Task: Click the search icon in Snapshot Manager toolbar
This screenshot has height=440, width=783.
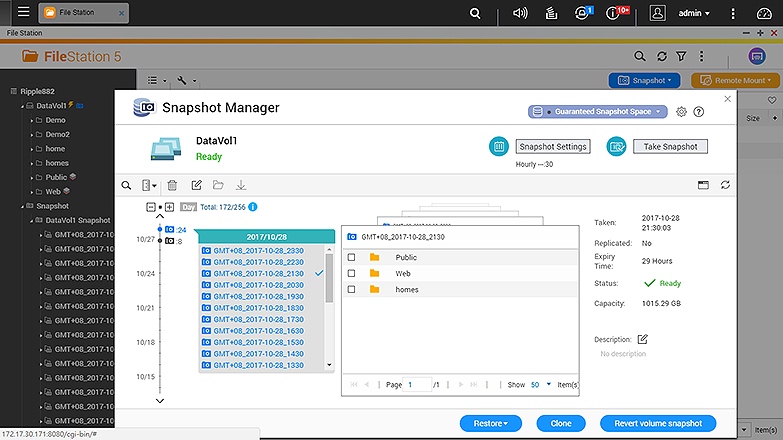Action: pos(126,185)
